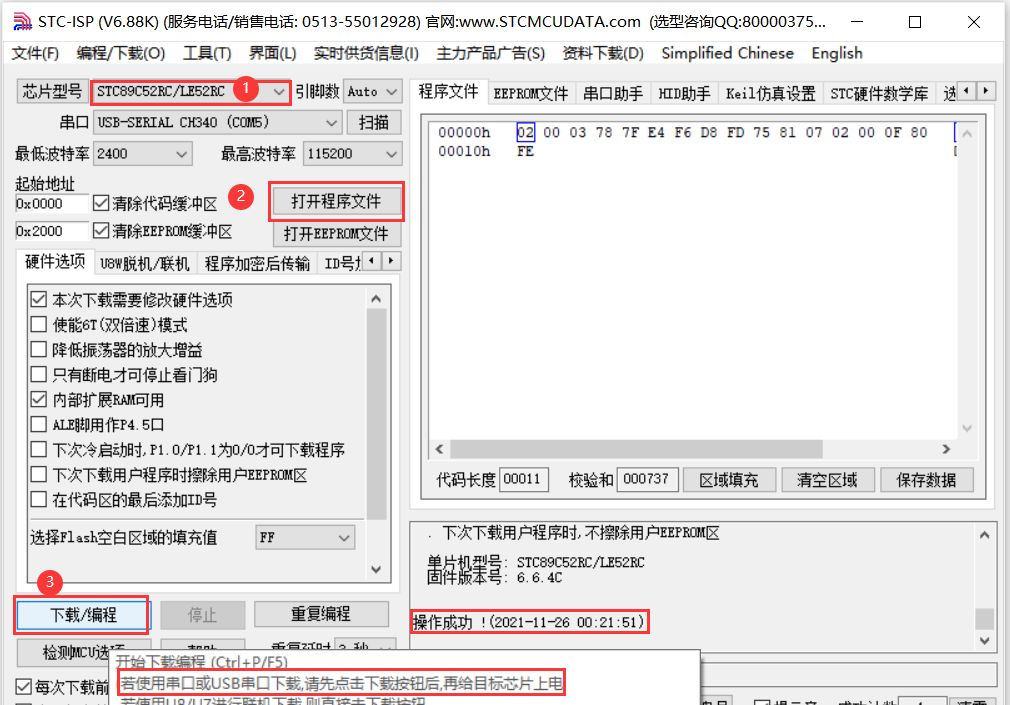Click 清空区域 button

[x=827, y=480]
